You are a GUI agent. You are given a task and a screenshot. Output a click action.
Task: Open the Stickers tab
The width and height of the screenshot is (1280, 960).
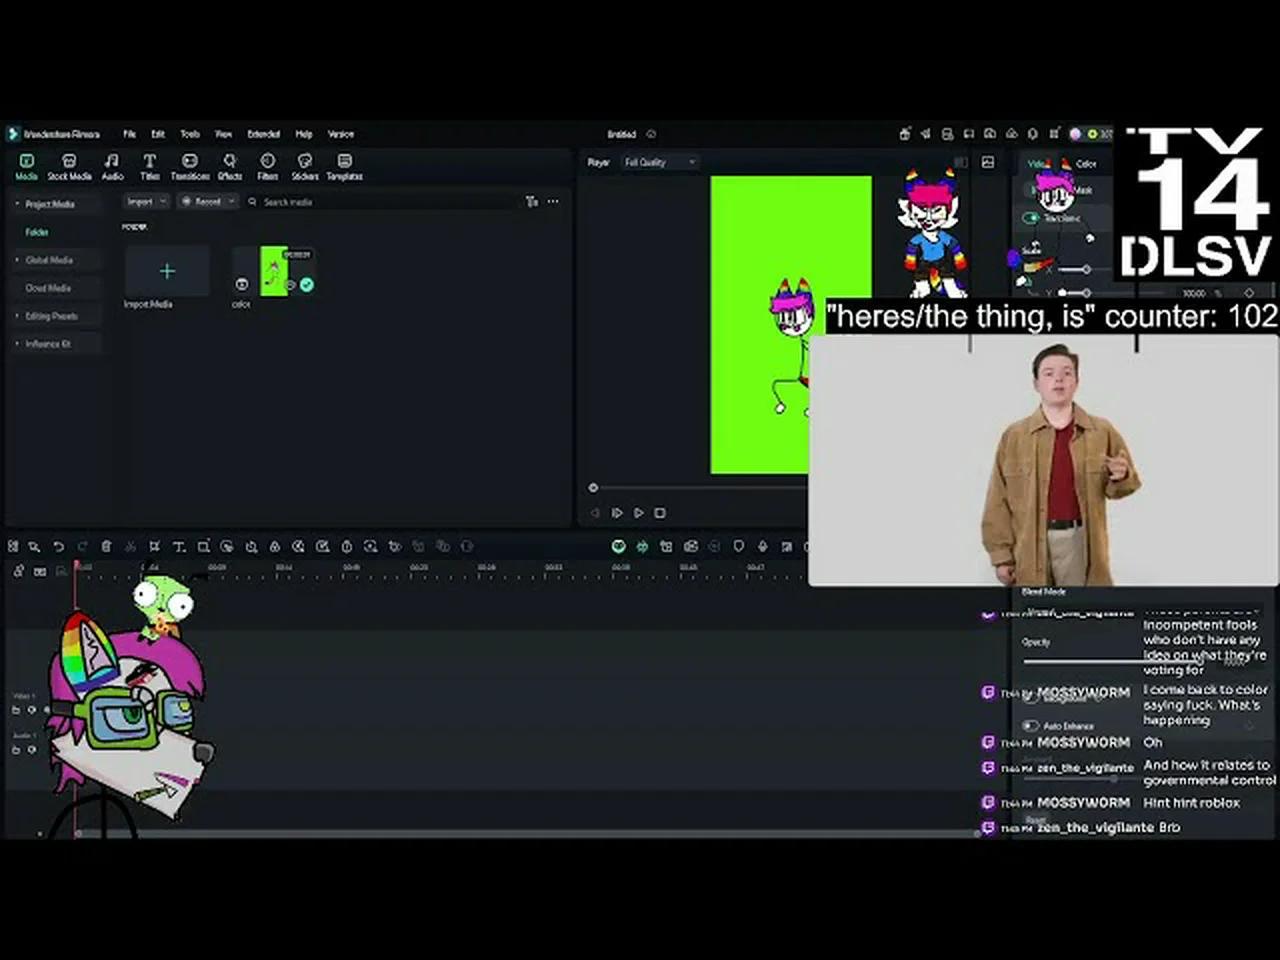(305, 166)
